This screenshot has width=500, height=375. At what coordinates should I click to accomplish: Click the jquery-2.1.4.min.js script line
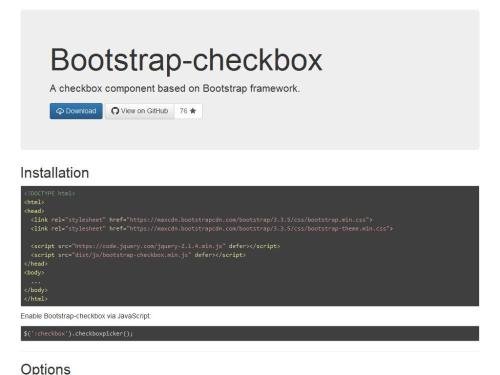pos(155,246)
